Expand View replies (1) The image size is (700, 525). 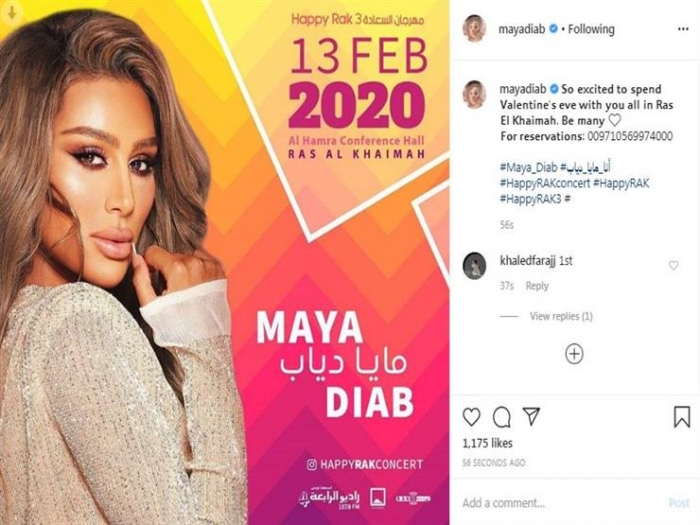[561, 316]
